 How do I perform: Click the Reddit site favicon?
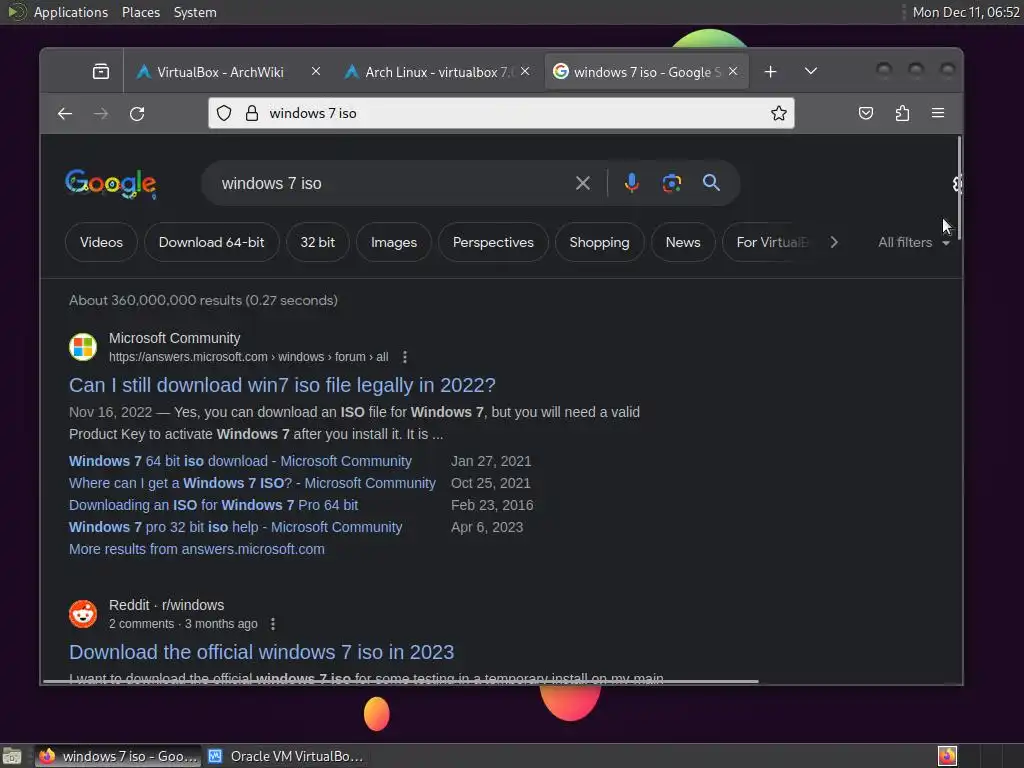tap(83, 614)
